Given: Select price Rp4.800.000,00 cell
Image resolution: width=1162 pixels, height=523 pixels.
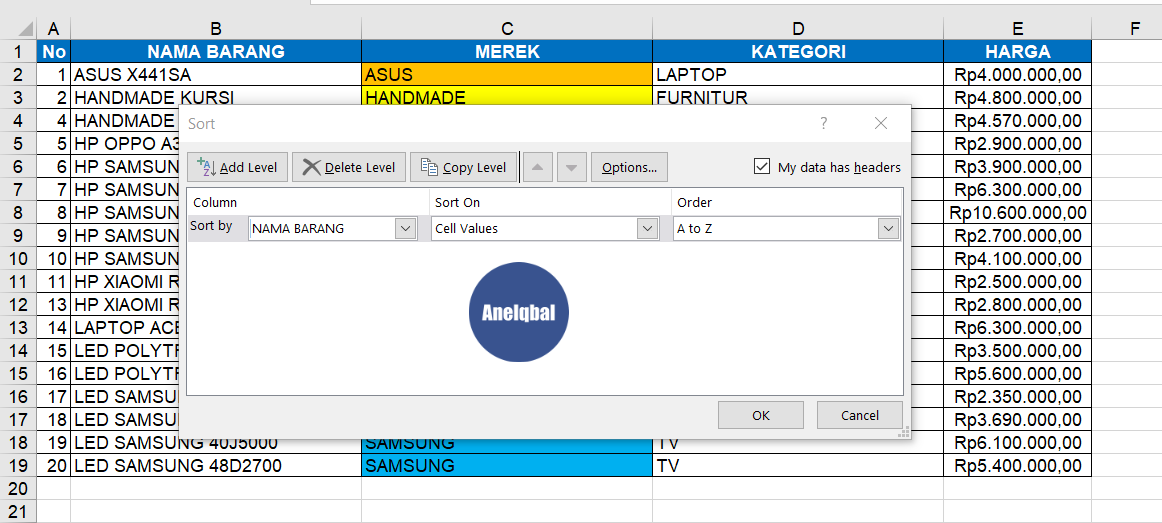Looking at the screenshot, I should (1017, 97).
